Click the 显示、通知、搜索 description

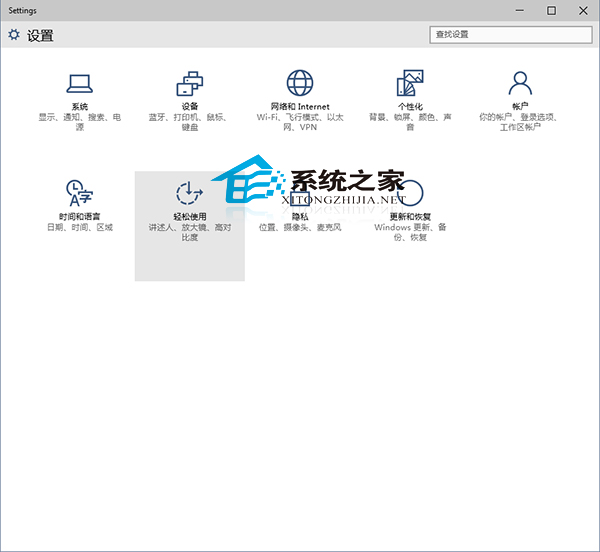[x=80, y=122]
